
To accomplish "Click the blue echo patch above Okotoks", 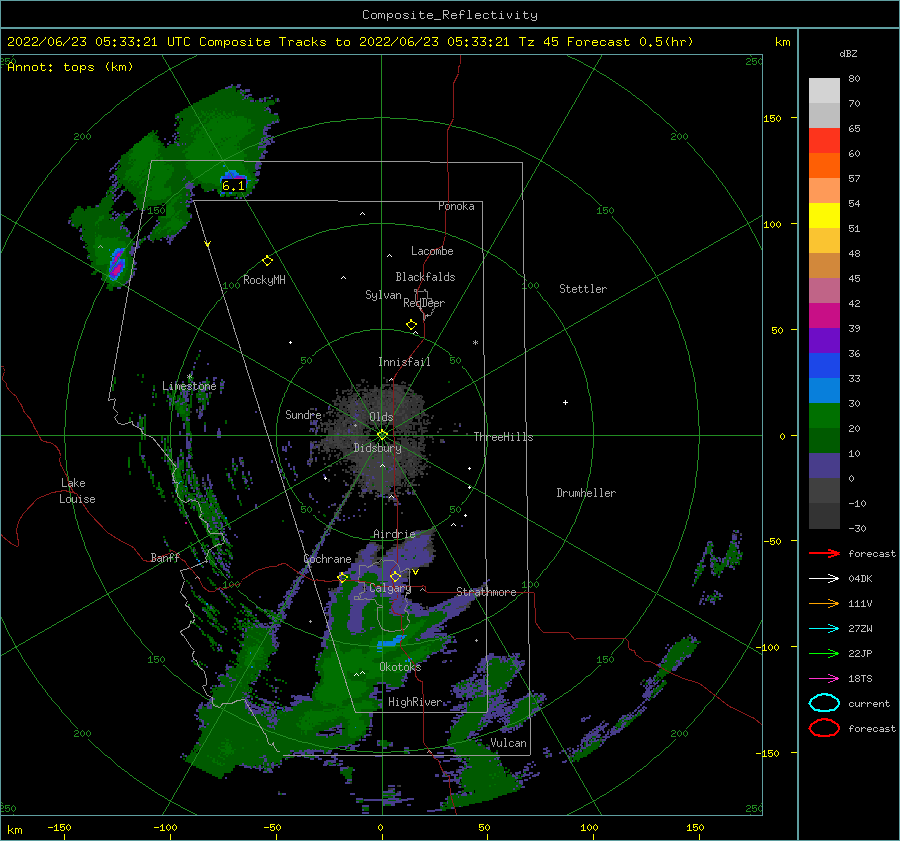I will click(391, 641).
